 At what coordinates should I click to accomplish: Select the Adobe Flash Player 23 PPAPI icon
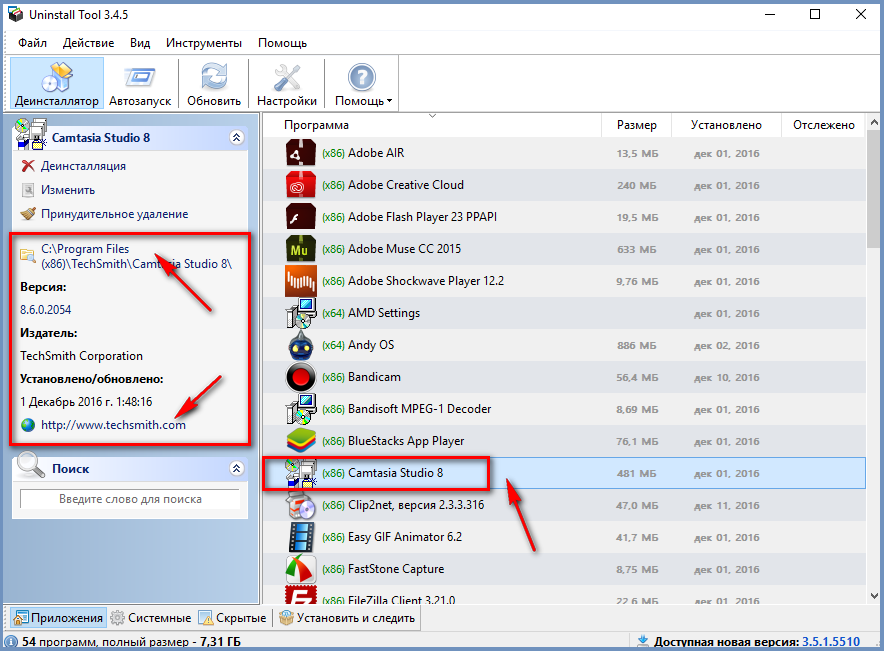[x=300, y=217]
